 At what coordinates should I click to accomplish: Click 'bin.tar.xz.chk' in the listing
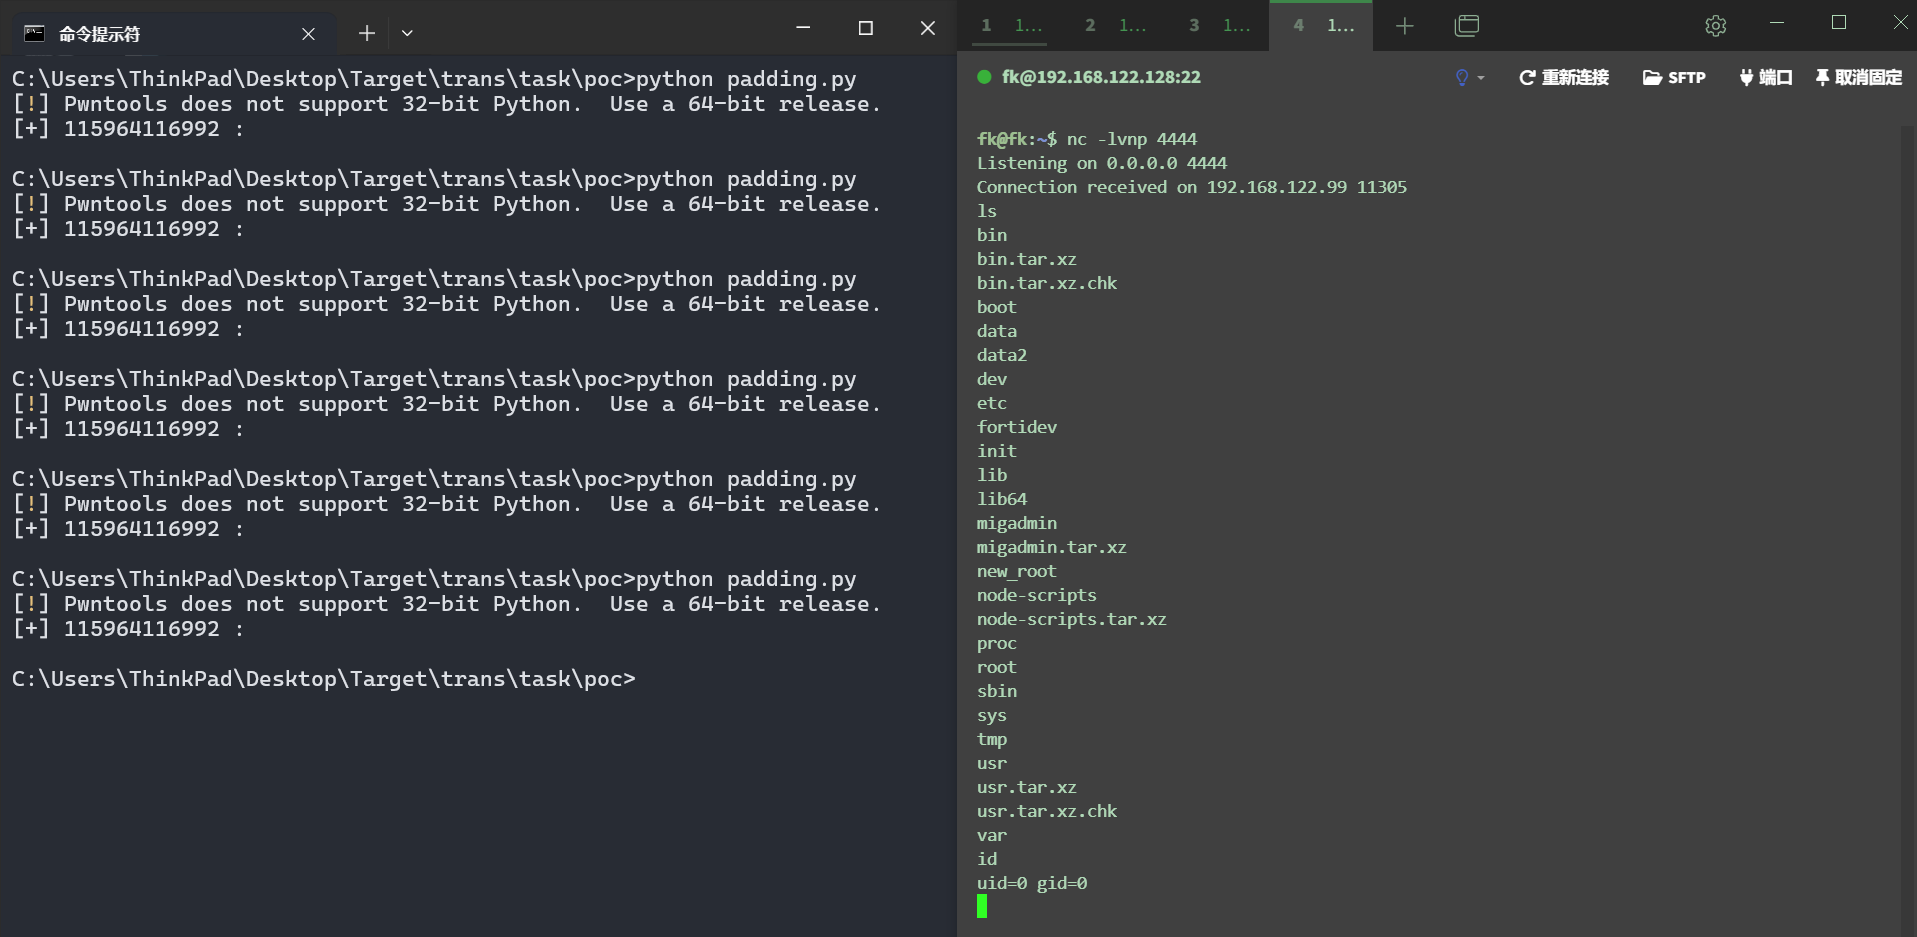tap(1047, 283)
